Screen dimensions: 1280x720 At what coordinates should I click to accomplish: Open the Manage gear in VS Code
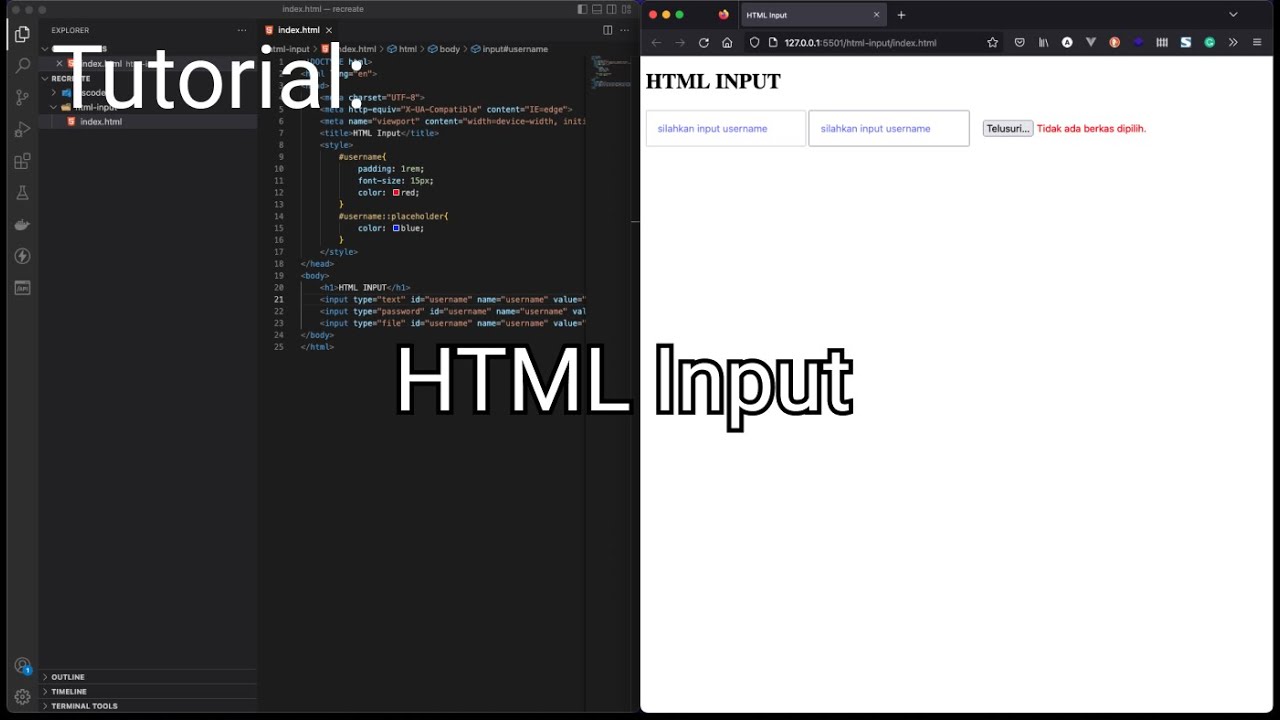click(x=22, y=697)
